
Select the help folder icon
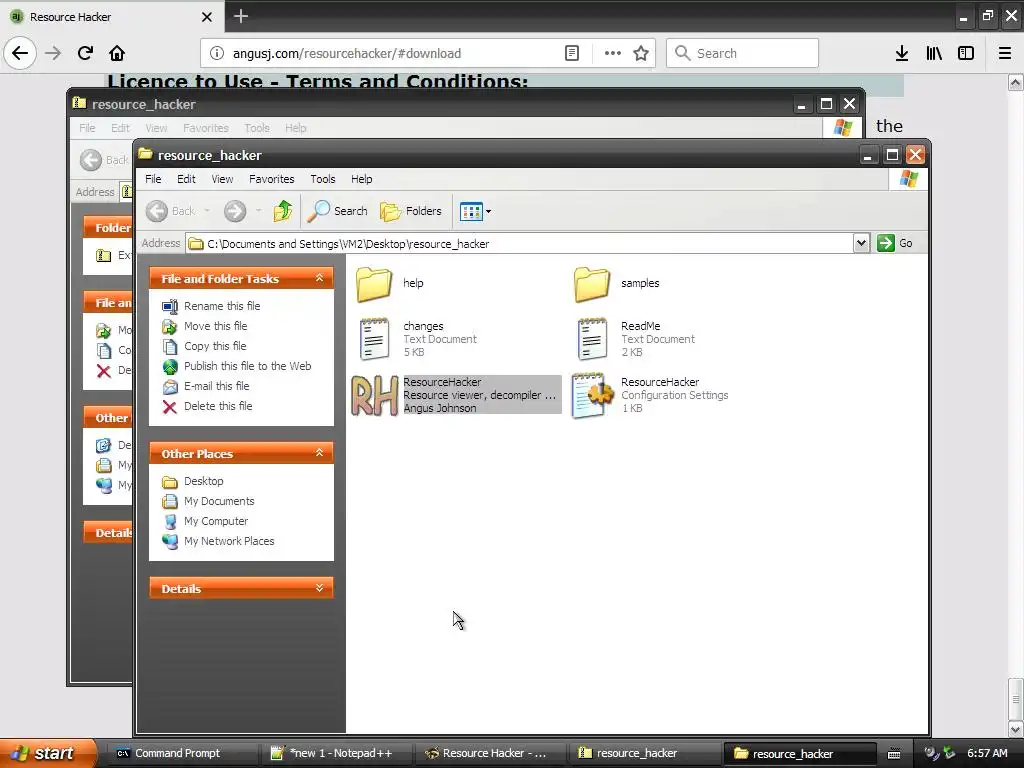click(374, 283)
